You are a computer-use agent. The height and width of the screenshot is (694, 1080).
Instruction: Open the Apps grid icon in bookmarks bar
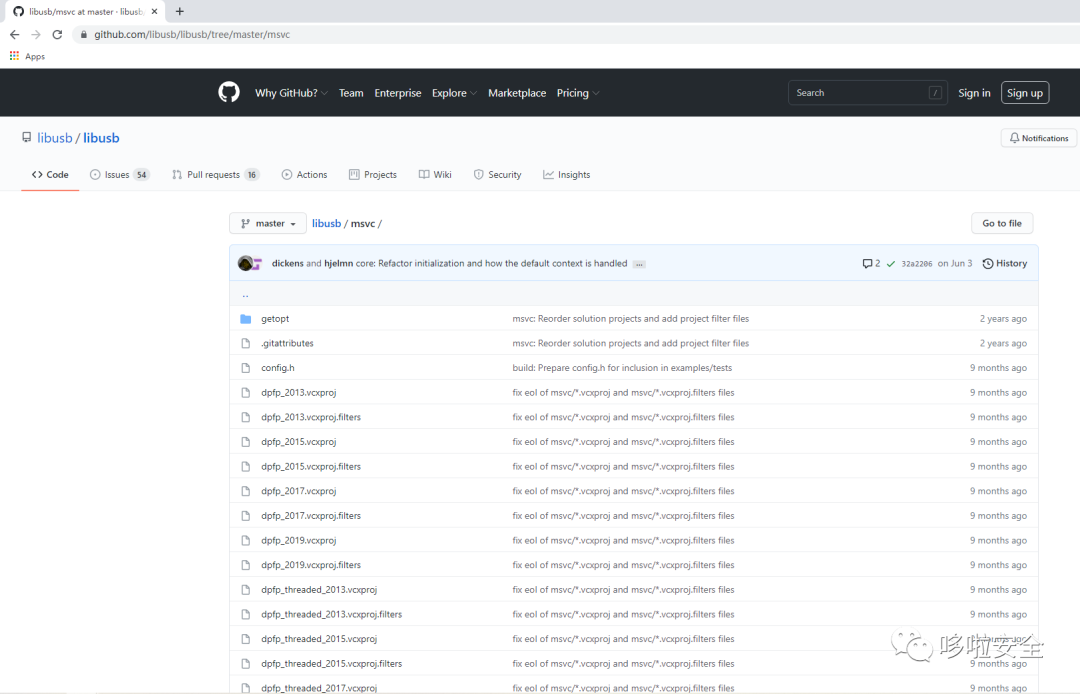tap(14, 56)
